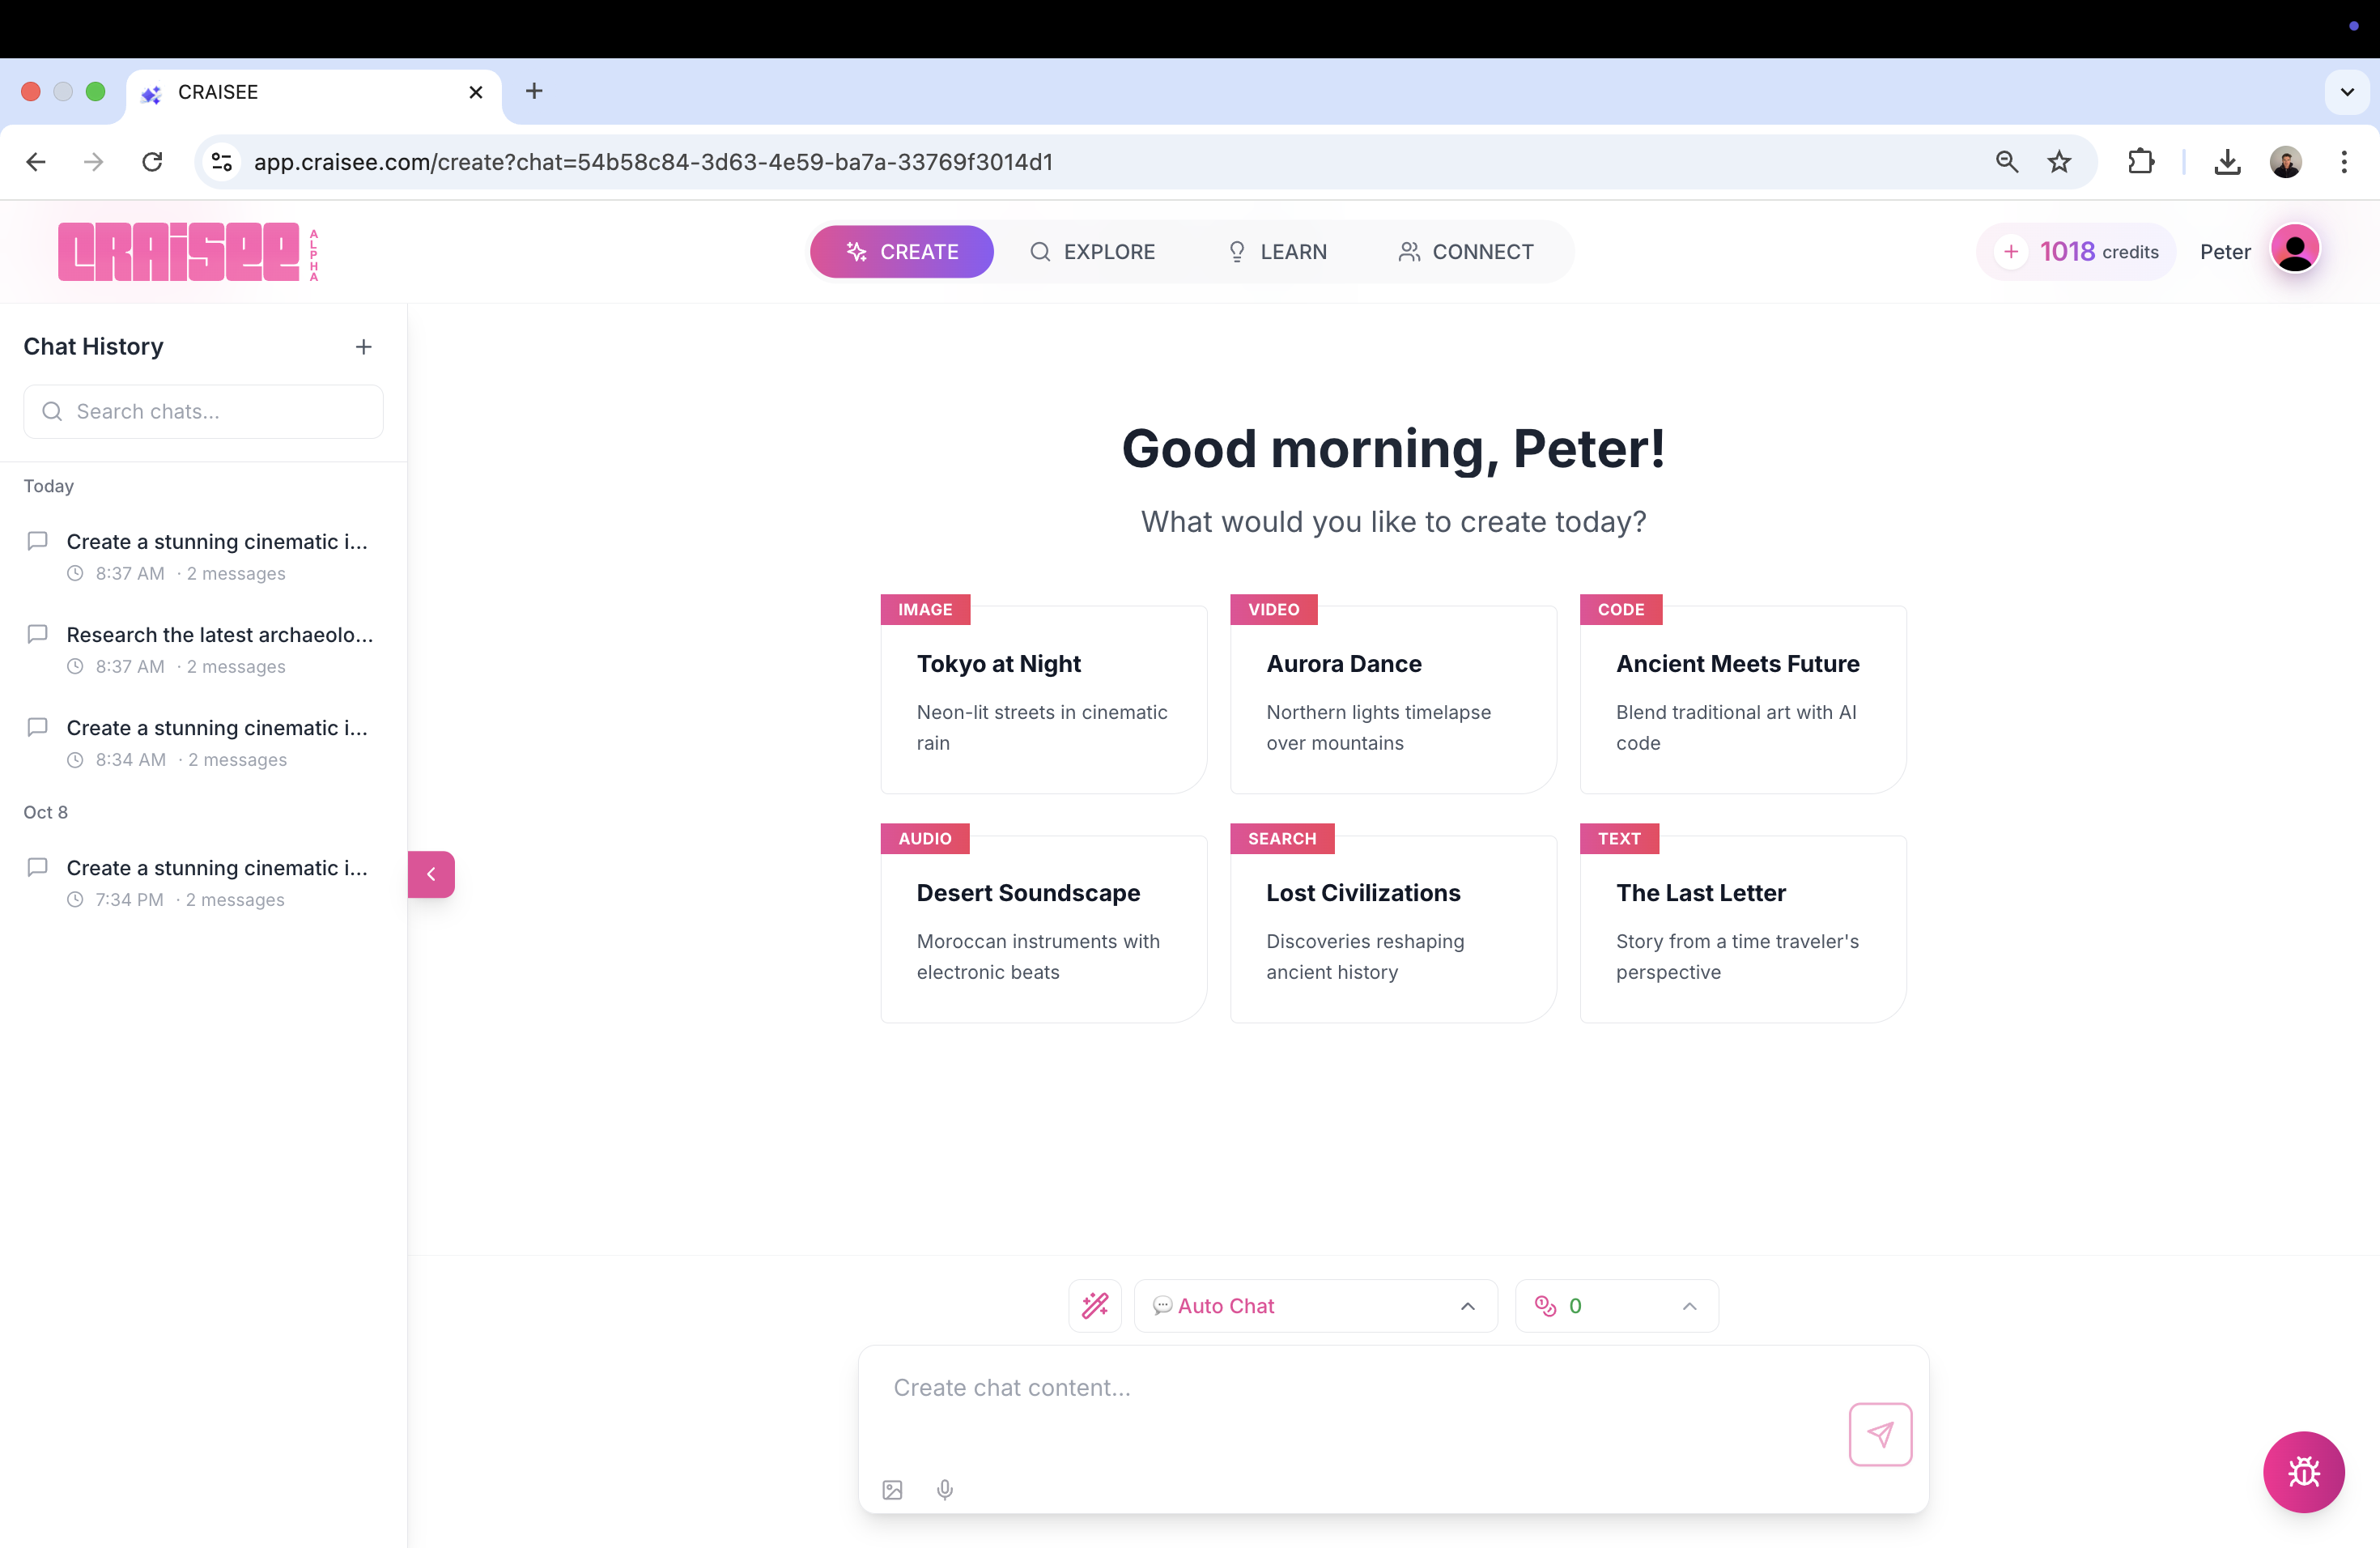Click the microphone voice input icon
The image size is (2380, 1548).
point(945,1490)
